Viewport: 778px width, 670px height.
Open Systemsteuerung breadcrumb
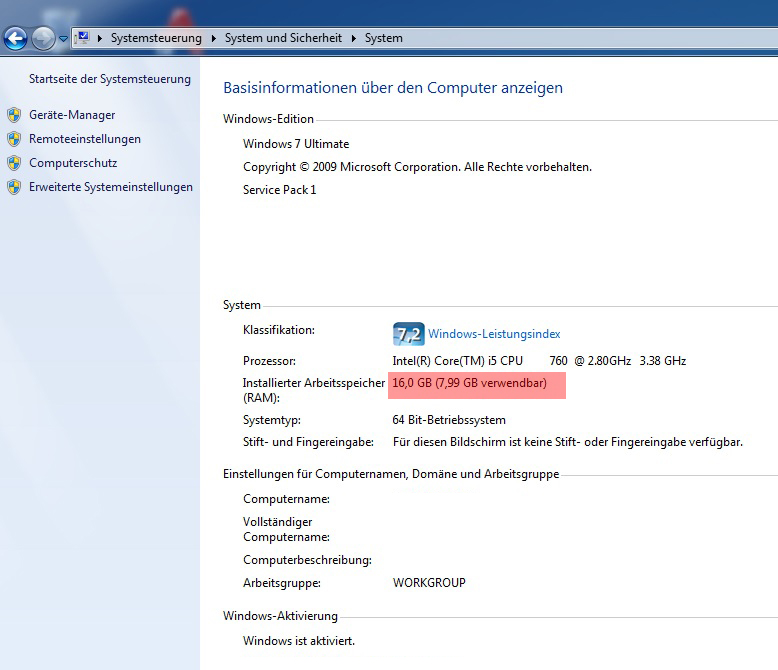[156, 38]
